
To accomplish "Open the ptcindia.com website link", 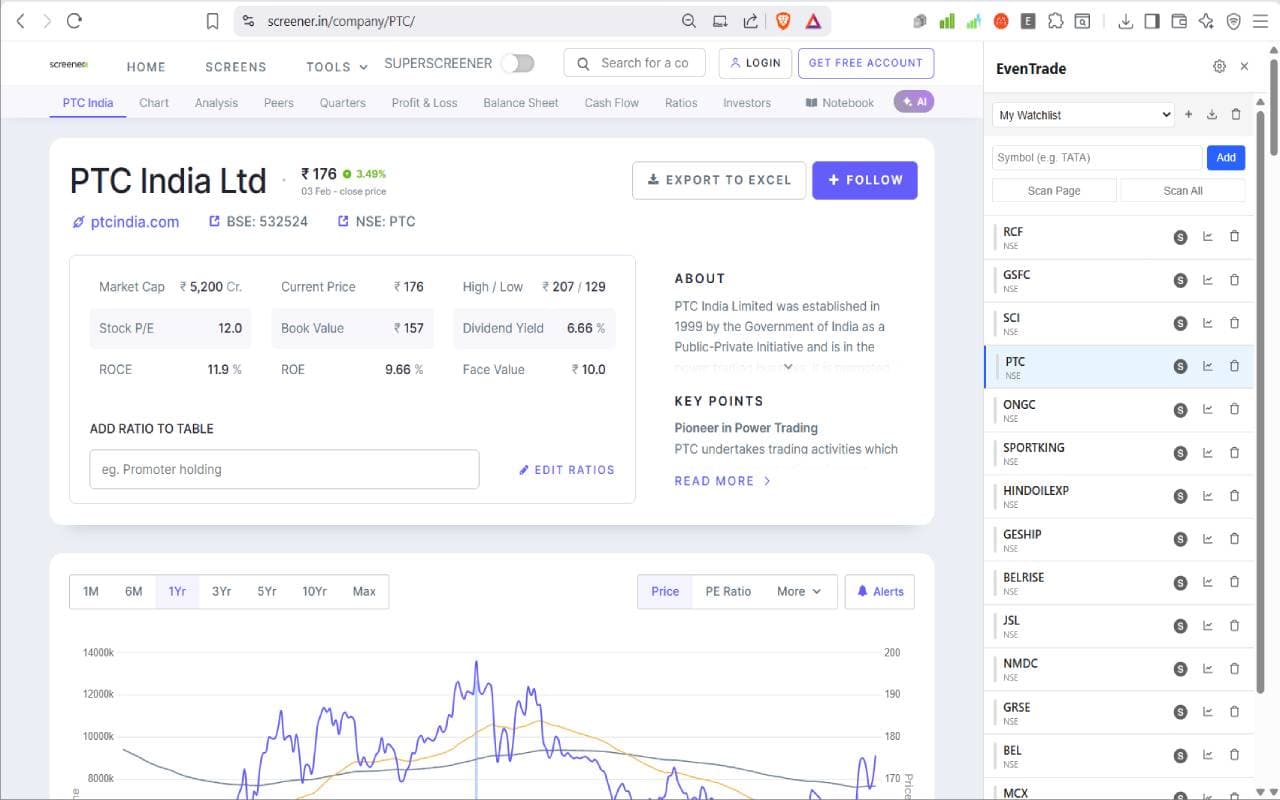I will point(125,222).
